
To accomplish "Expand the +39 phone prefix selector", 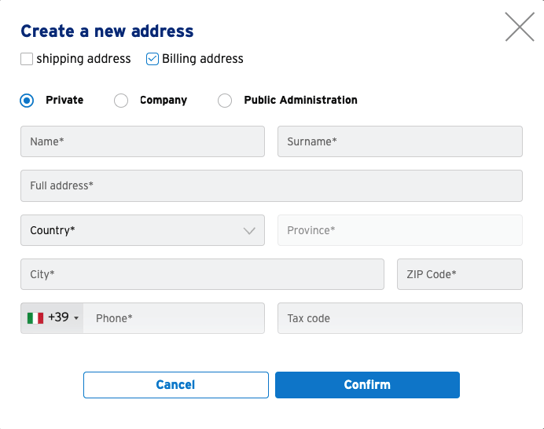I will 52,318.
